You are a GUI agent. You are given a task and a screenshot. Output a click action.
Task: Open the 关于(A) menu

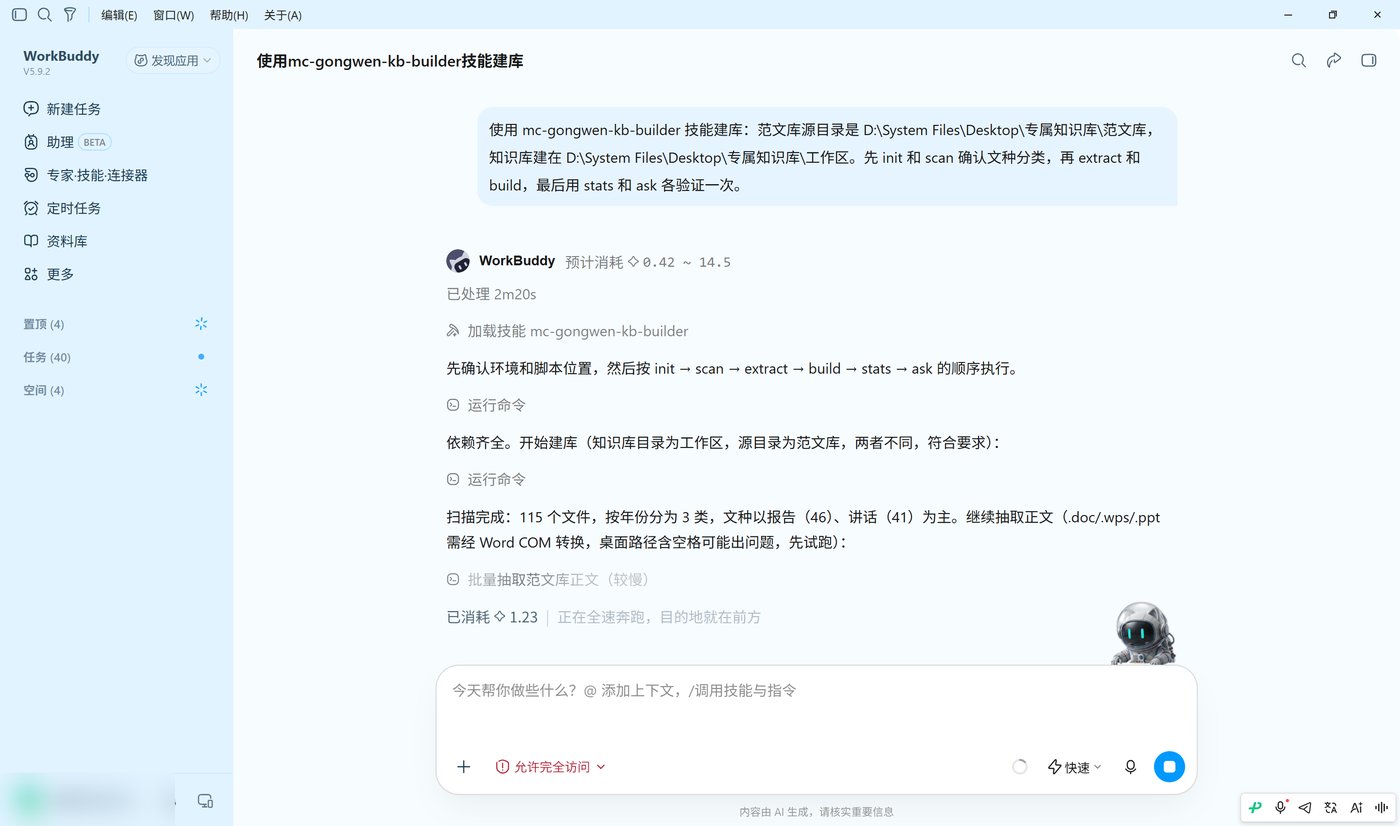[x=283, y=15]
